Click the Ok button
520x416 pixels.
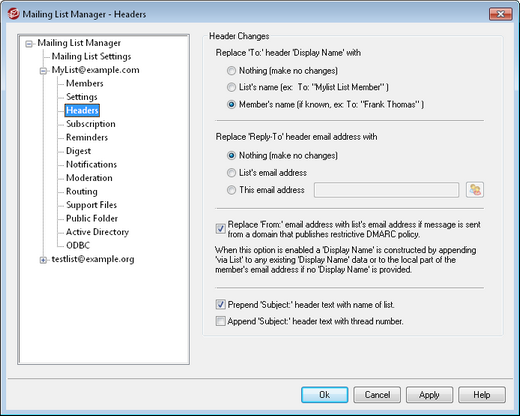coord(325,395)
